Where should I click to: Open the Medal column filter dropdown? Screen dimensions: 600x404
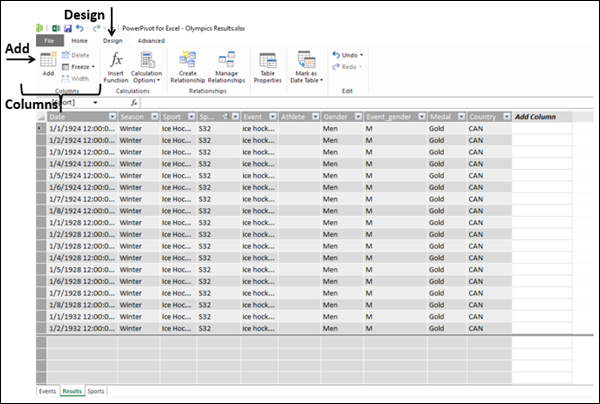[x=460, y=117]
